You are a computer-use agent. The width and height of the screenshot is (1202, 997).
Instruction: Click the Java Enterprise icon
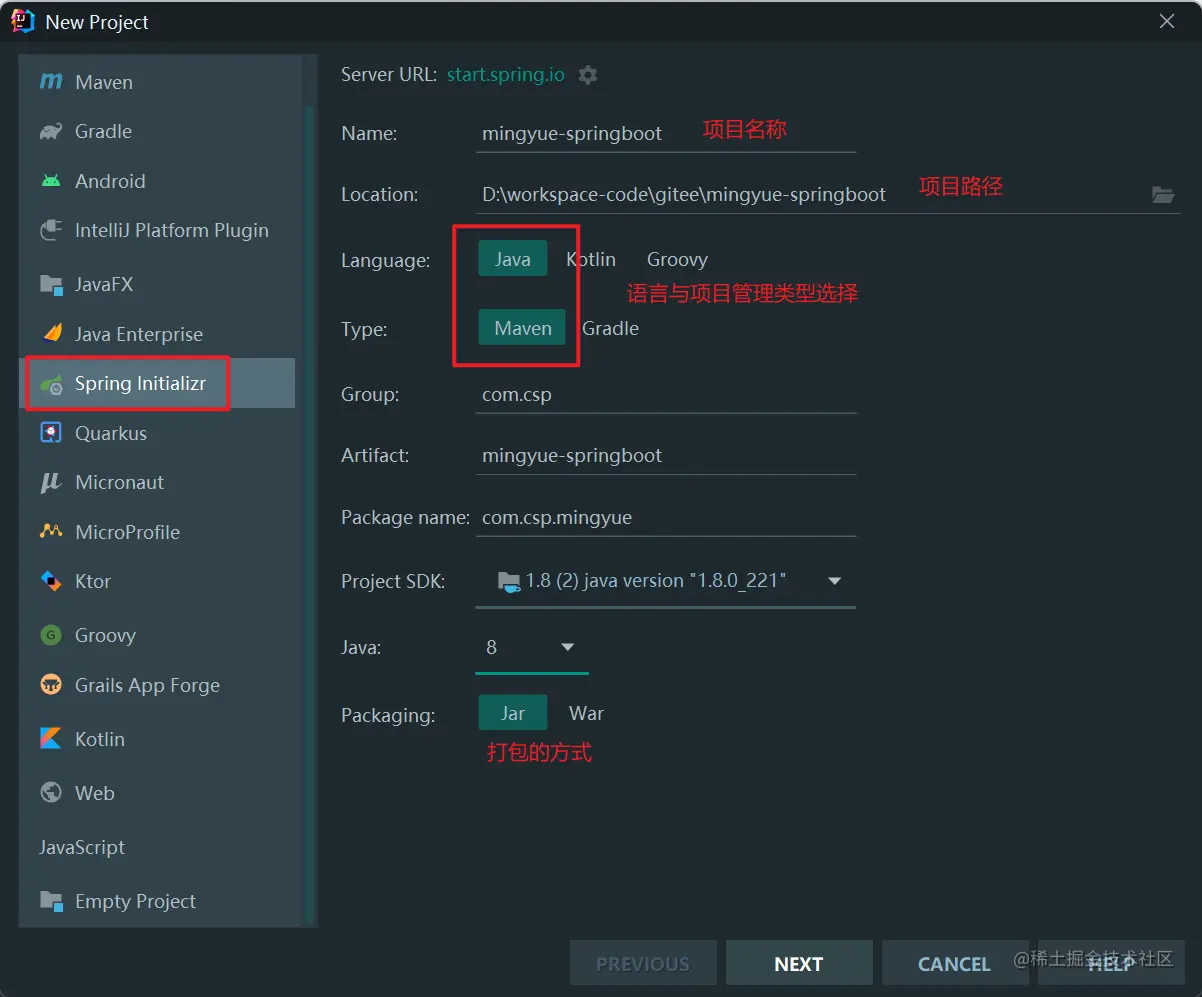[51, 334]
